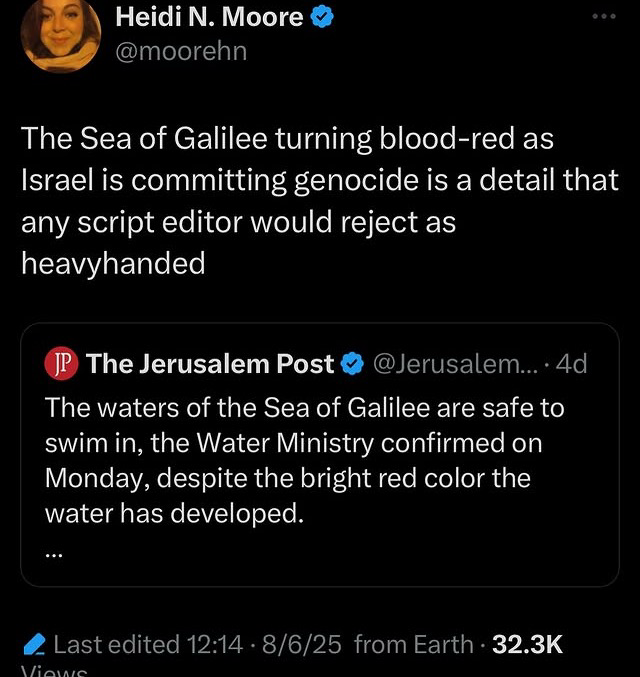Viewport: 640px width, 677px height.
Task: Open the @moorehn handle
Action: 180,50
